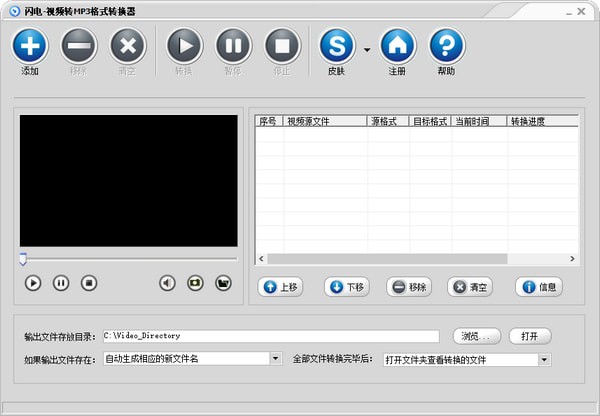Click the list Remove (移除) button
Viewport: 600px width, 416px height.
click(x=409, y=287)
